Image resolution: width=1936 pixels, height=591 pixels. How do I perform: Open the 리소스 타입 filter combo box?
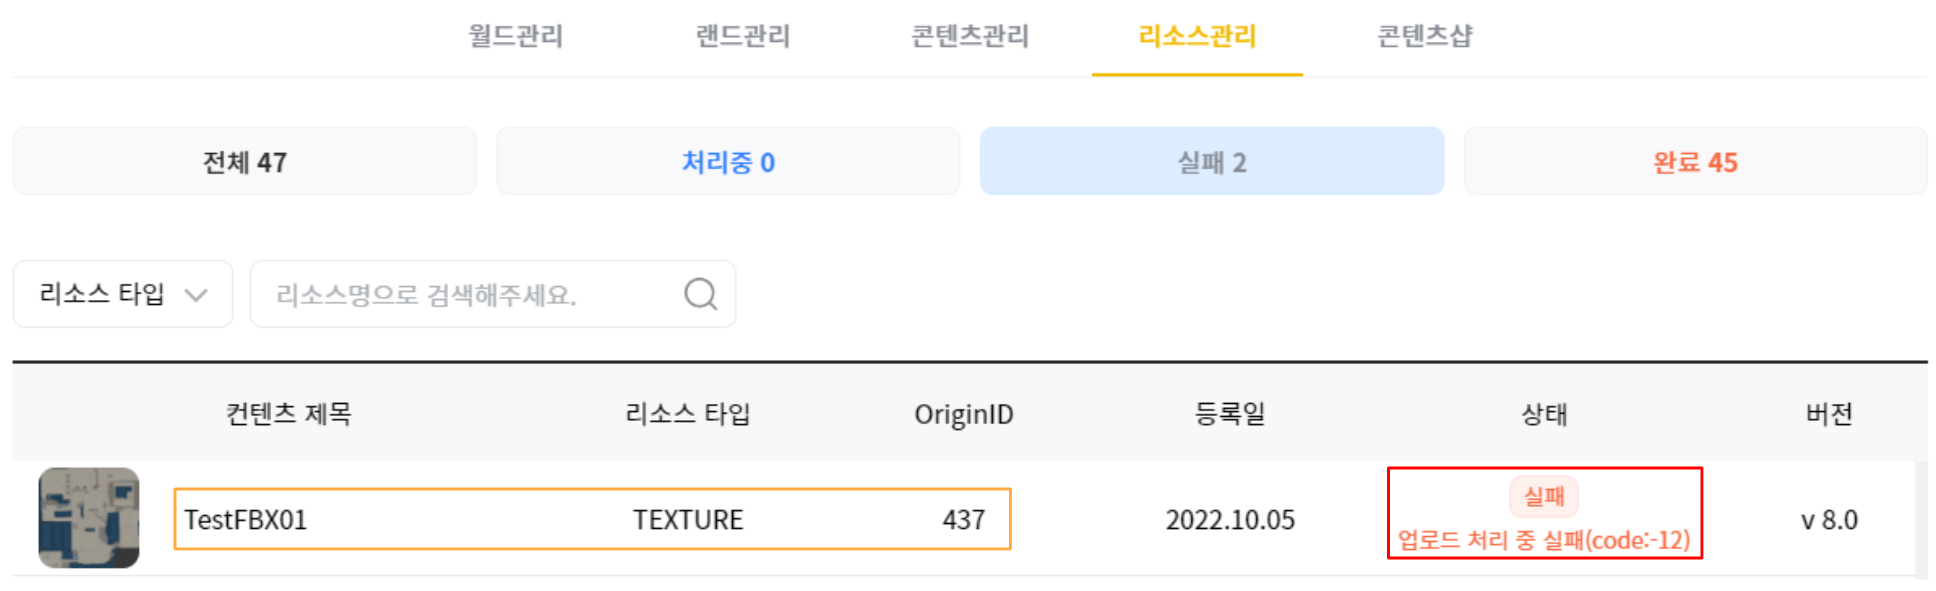pyautogui.click(x=123, y=294)
